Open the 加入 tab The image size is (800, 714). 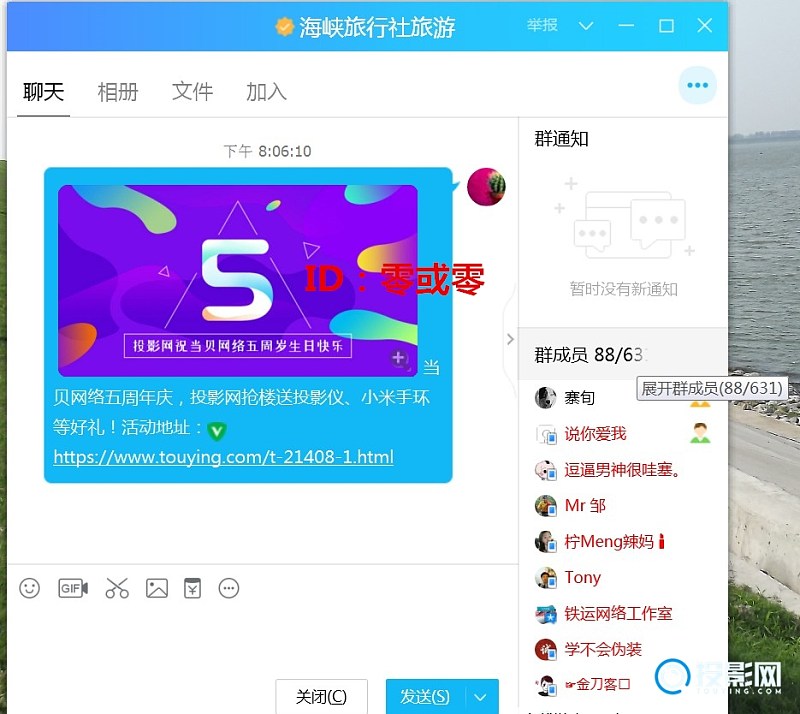click(x=266, y=92)
